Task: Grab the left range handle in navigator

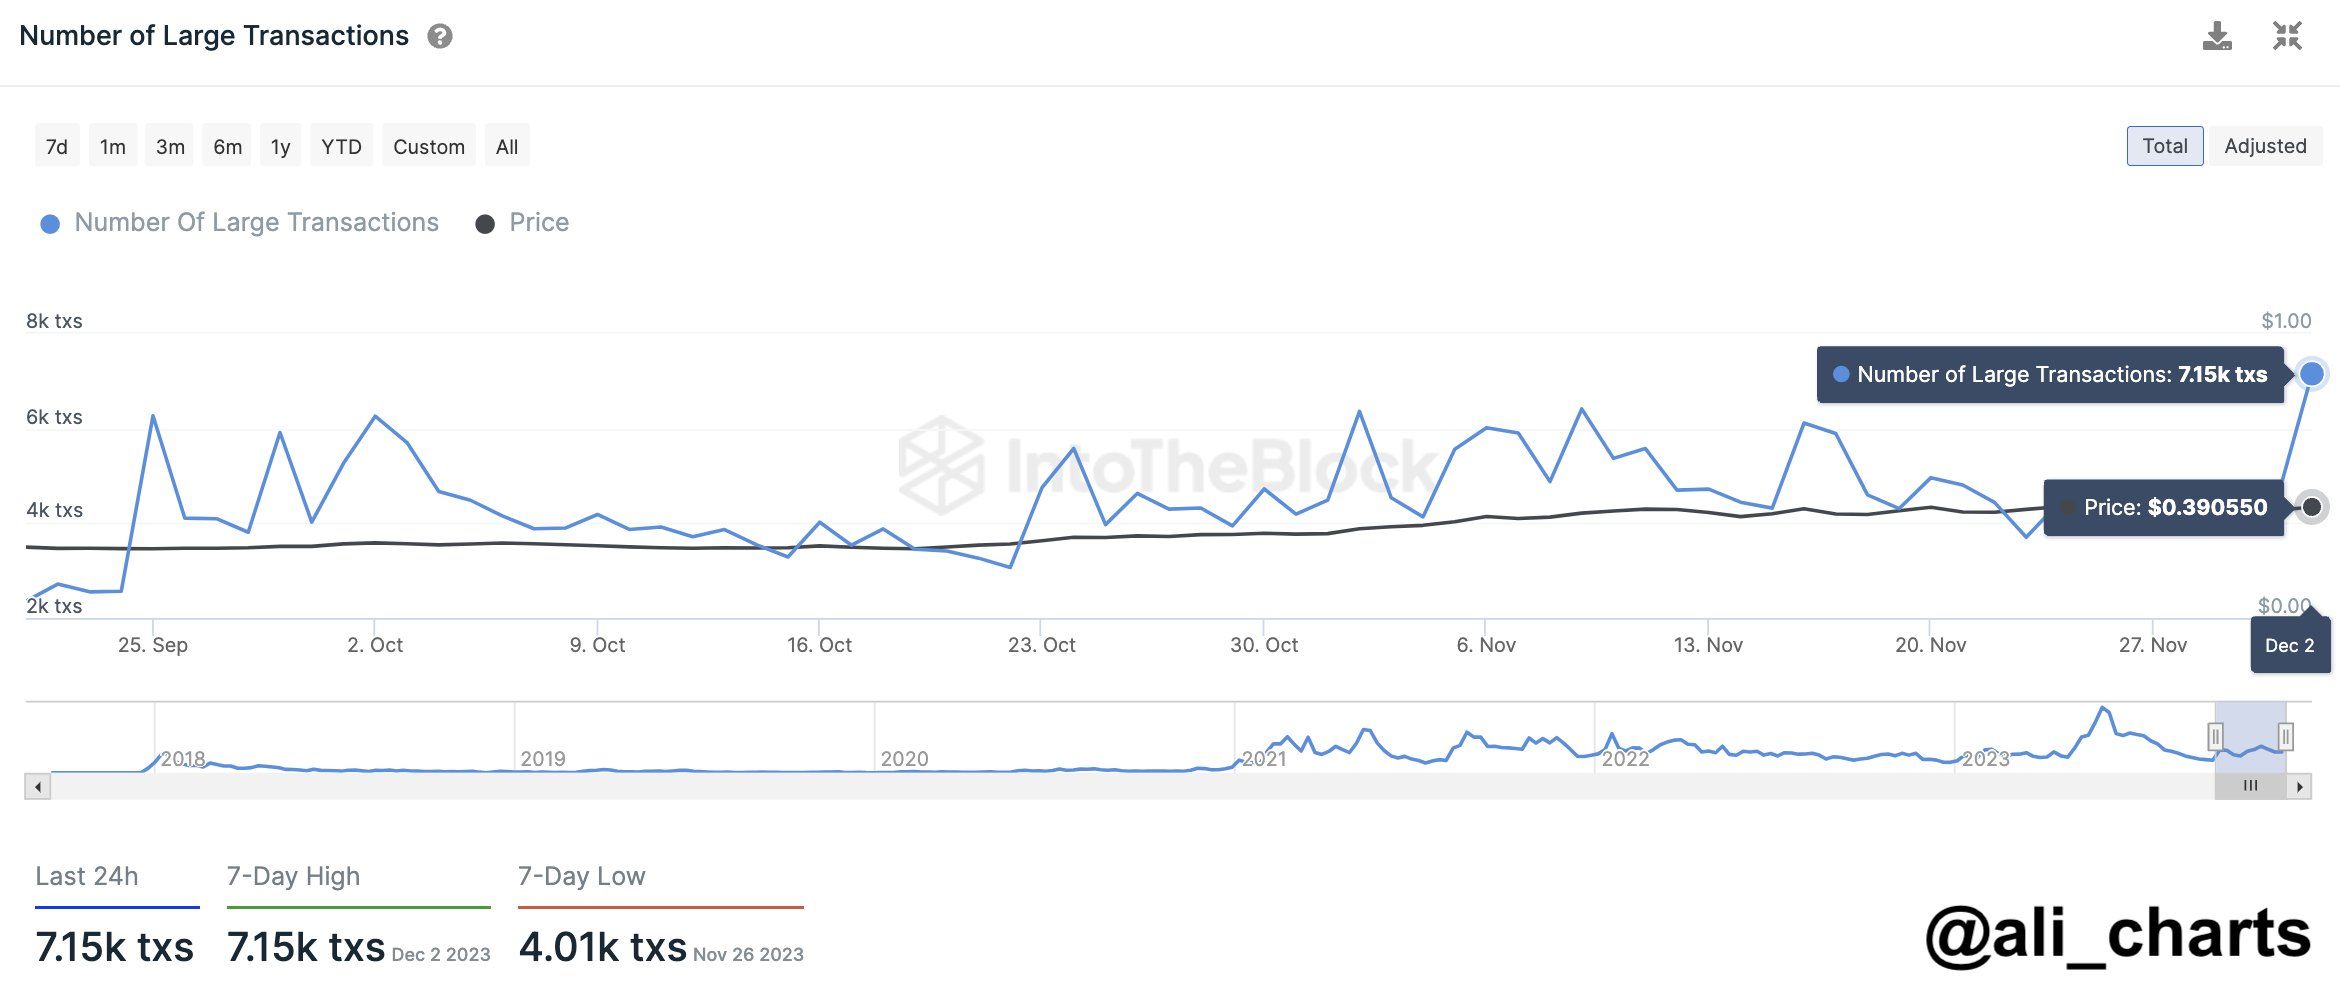Action: click(x=2215, y=737)
